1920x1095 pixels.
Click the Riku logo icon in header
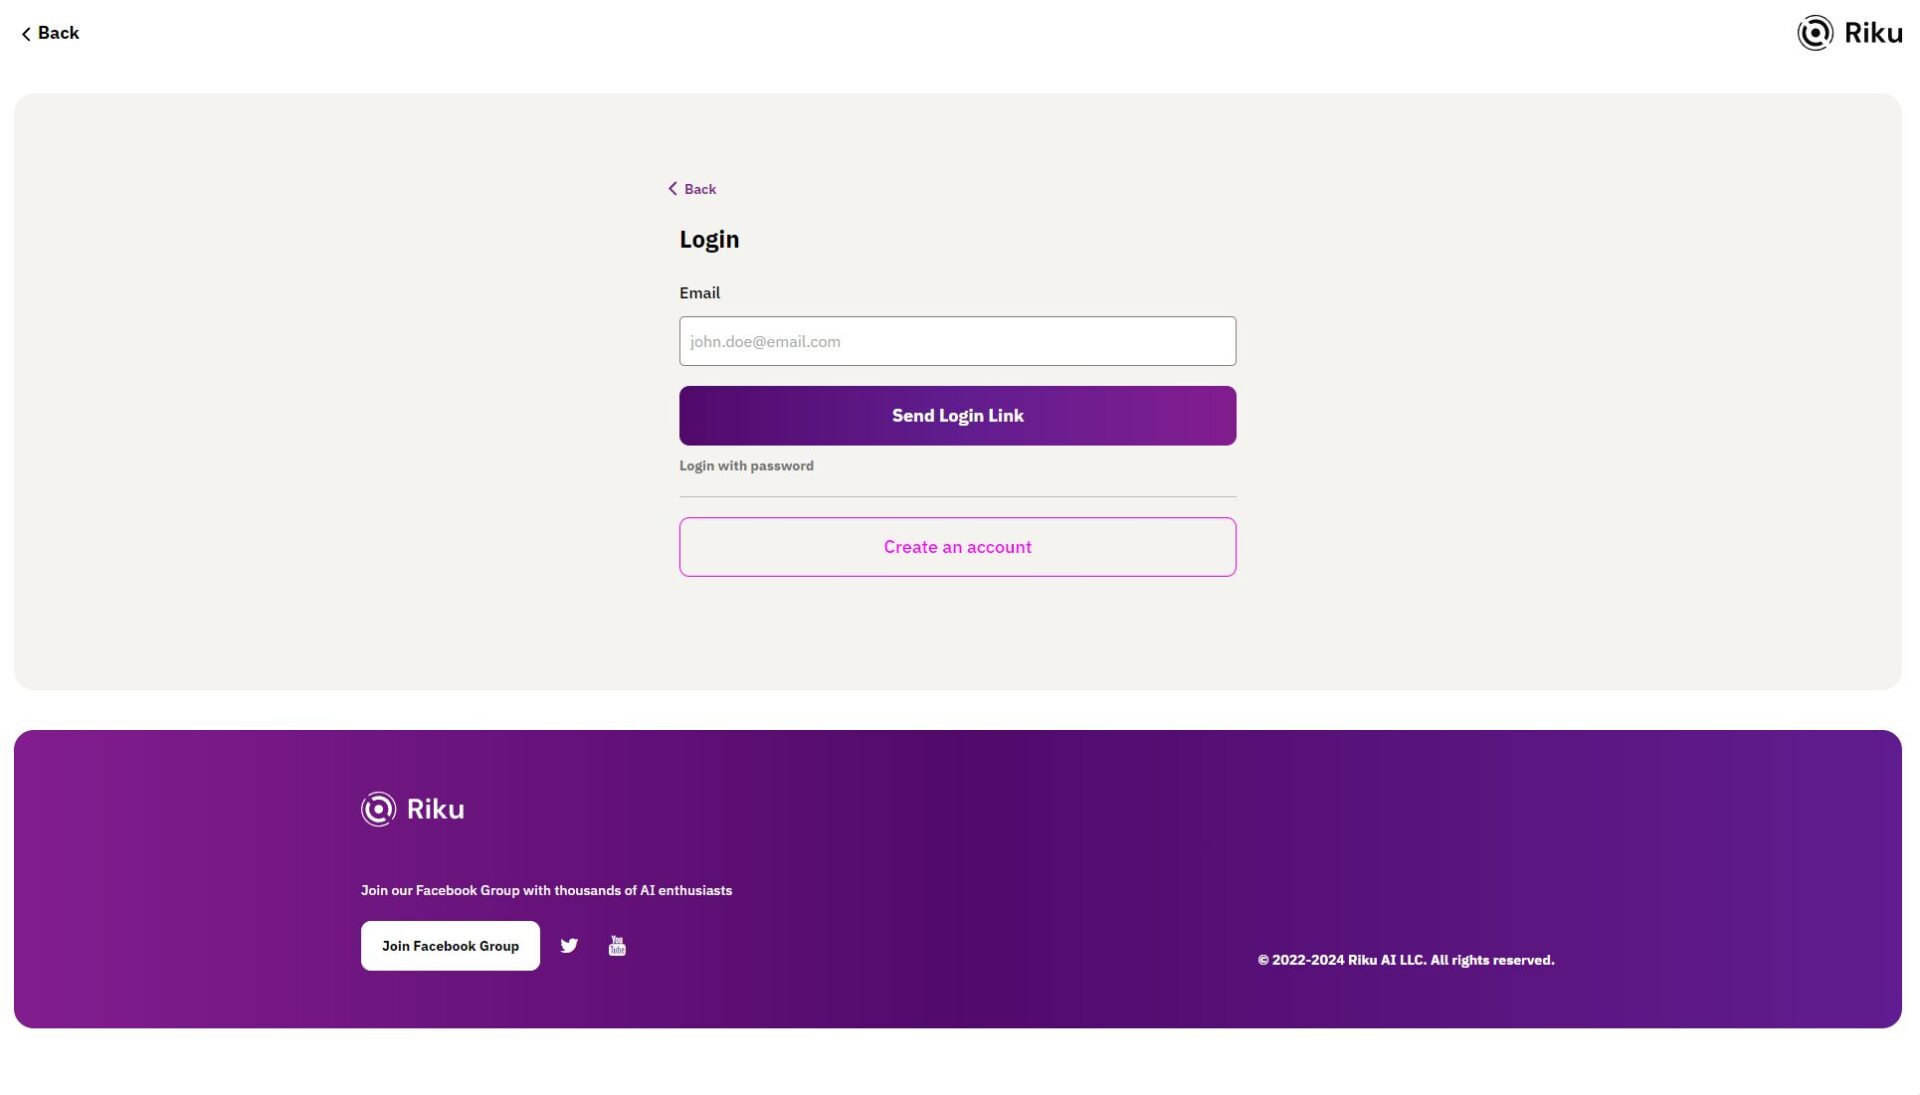[x=1815, y=33]
